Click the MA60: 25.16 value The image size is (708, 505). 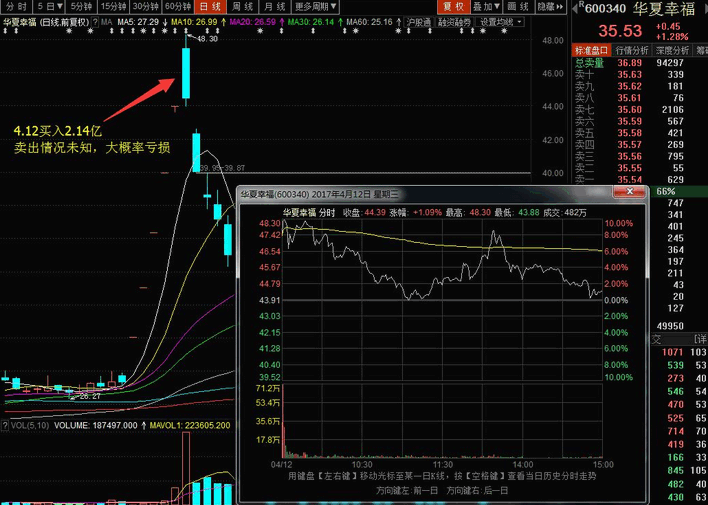369,22
